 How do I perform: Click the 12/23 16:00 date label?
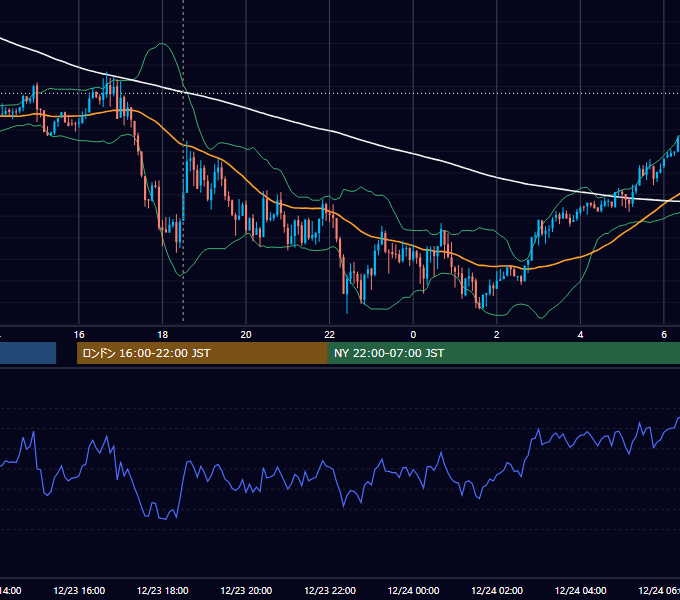point(79,591)
